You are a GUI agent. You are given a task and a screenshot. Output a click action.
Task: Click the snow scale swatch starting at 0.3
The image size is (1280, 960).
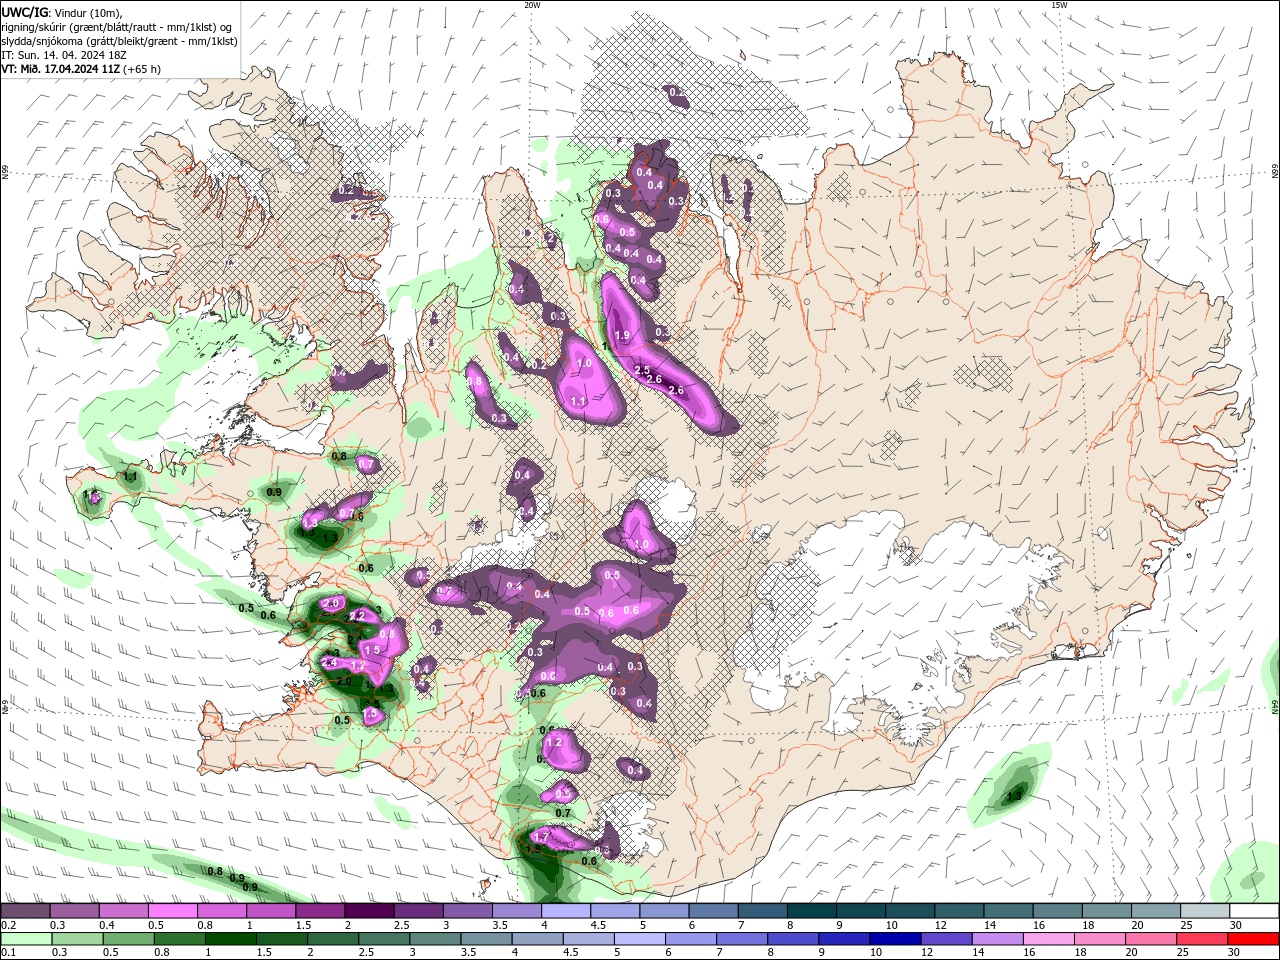click(x=74, y=911)
